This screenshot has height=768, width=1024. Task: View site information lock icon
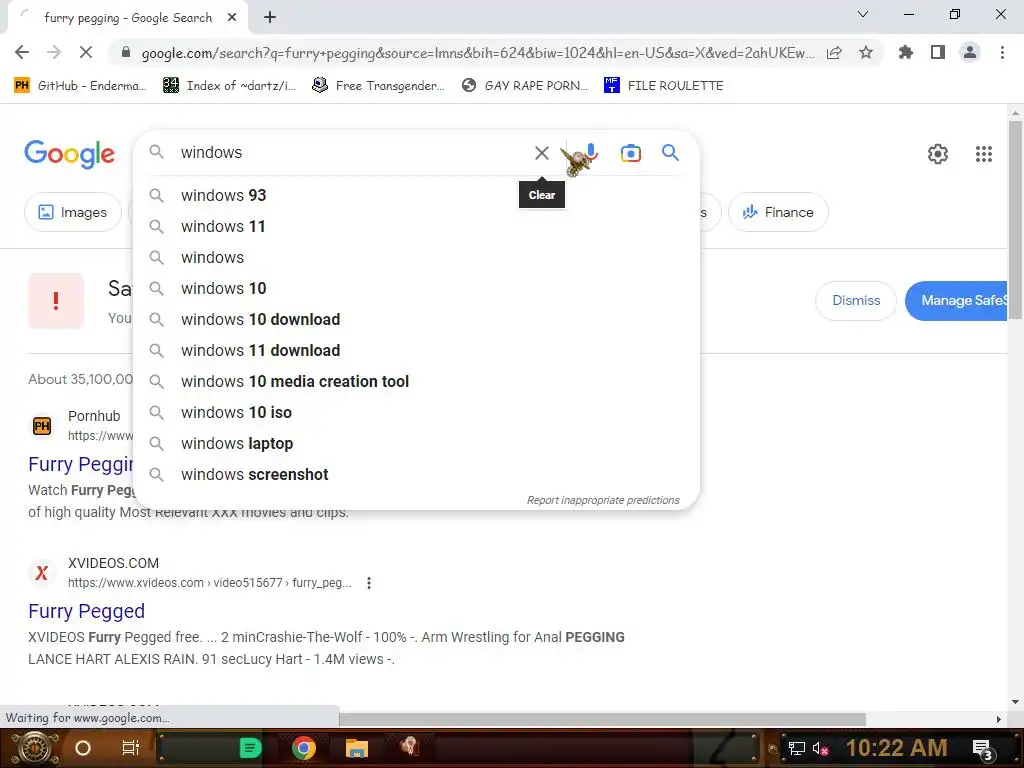126,52
